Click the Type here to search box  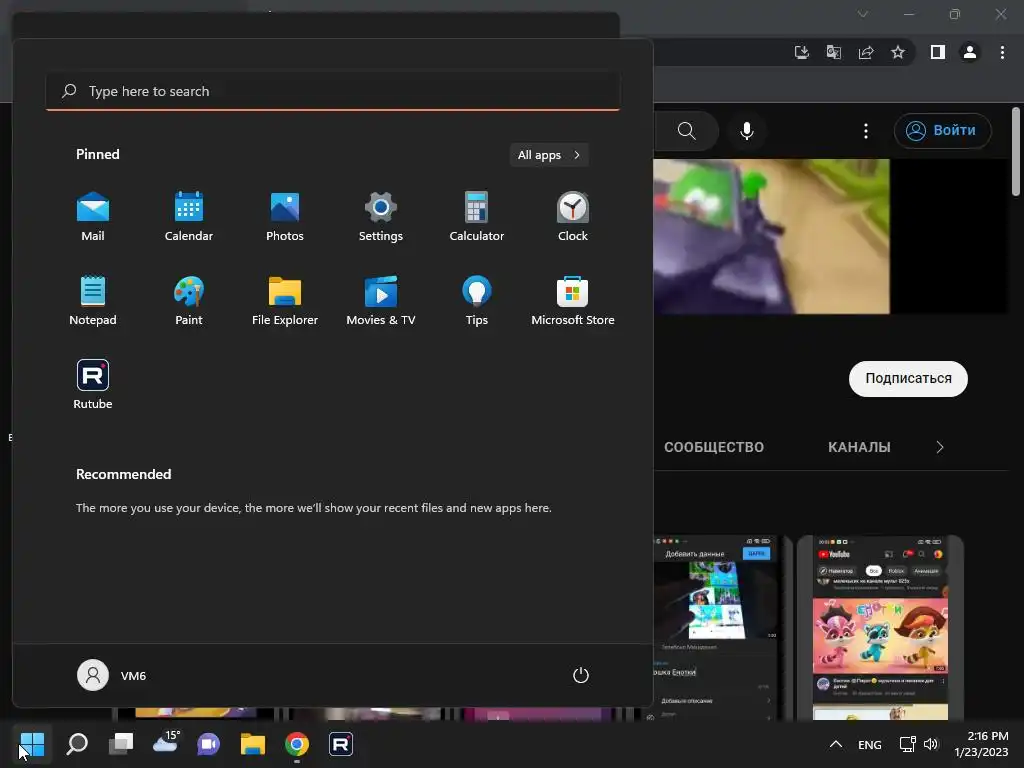332,91
